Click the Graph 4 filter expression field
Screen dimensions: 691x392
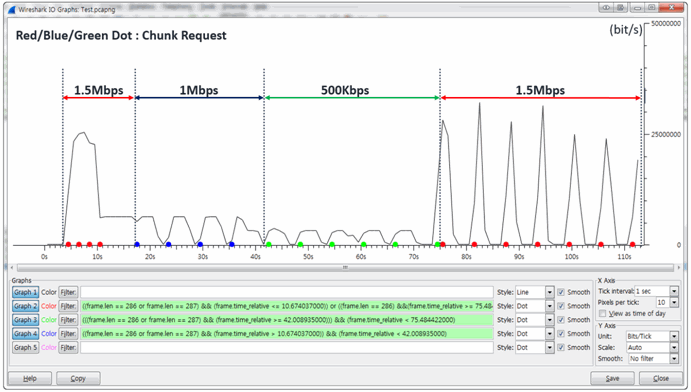287,333
